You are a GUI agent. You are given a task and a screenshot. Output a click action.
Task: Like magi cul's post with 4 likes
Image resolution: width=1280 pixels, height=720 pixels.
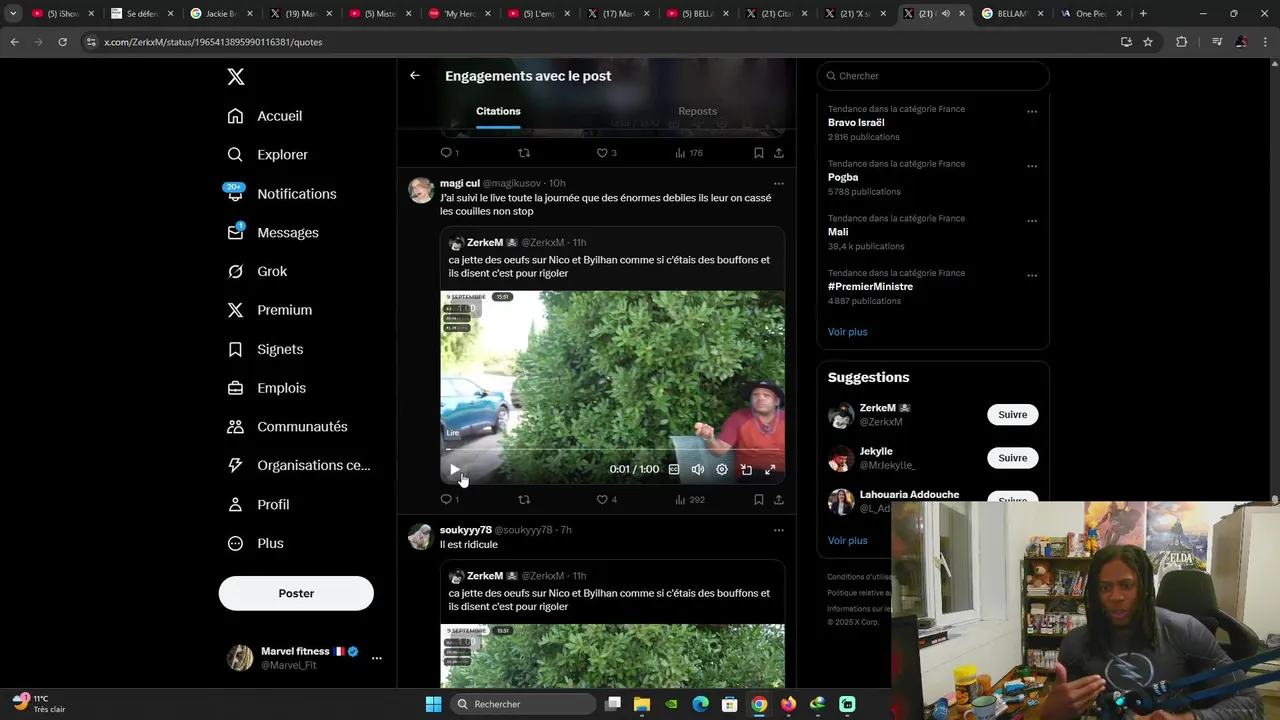point(607,499)
